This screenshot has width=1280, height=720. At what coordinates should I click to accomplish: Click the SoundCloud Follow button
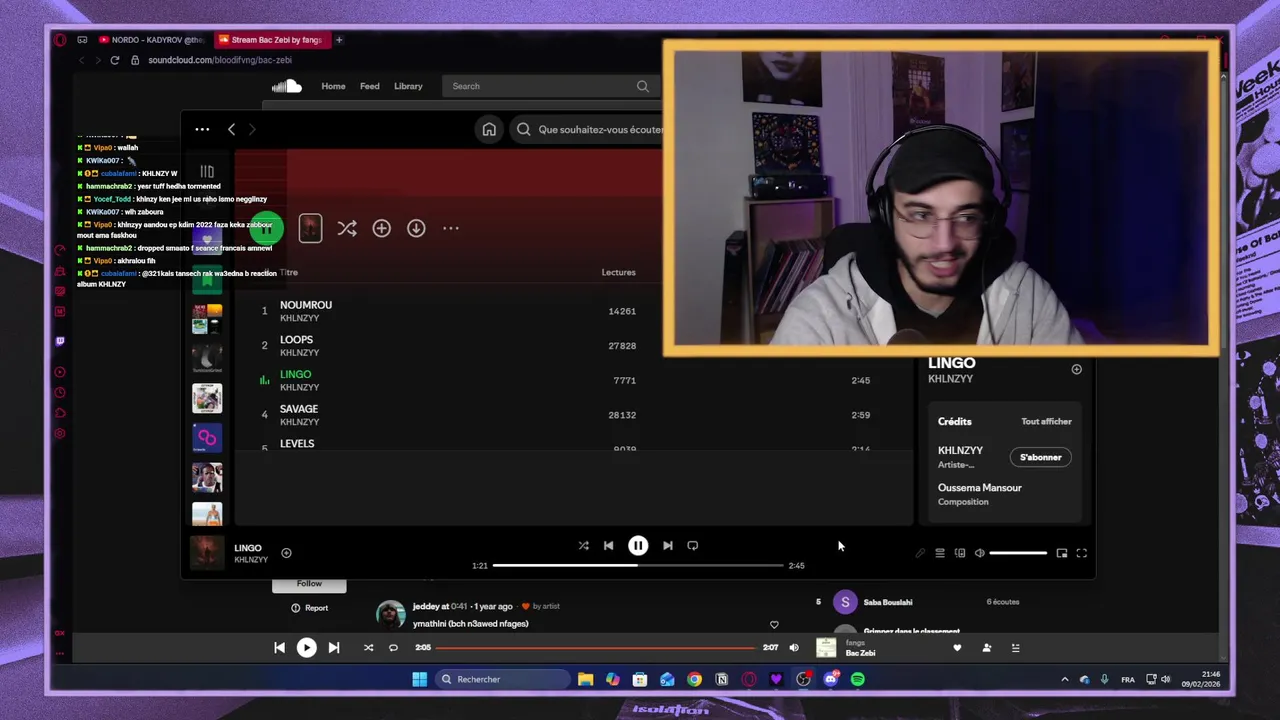coord(309,584)
